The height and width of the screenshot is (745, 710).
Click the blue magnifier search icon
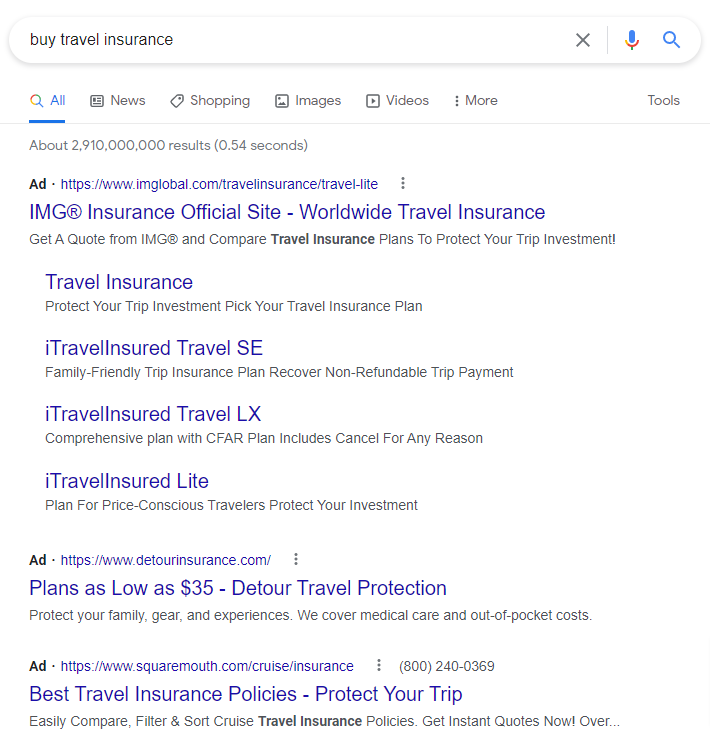671,40
